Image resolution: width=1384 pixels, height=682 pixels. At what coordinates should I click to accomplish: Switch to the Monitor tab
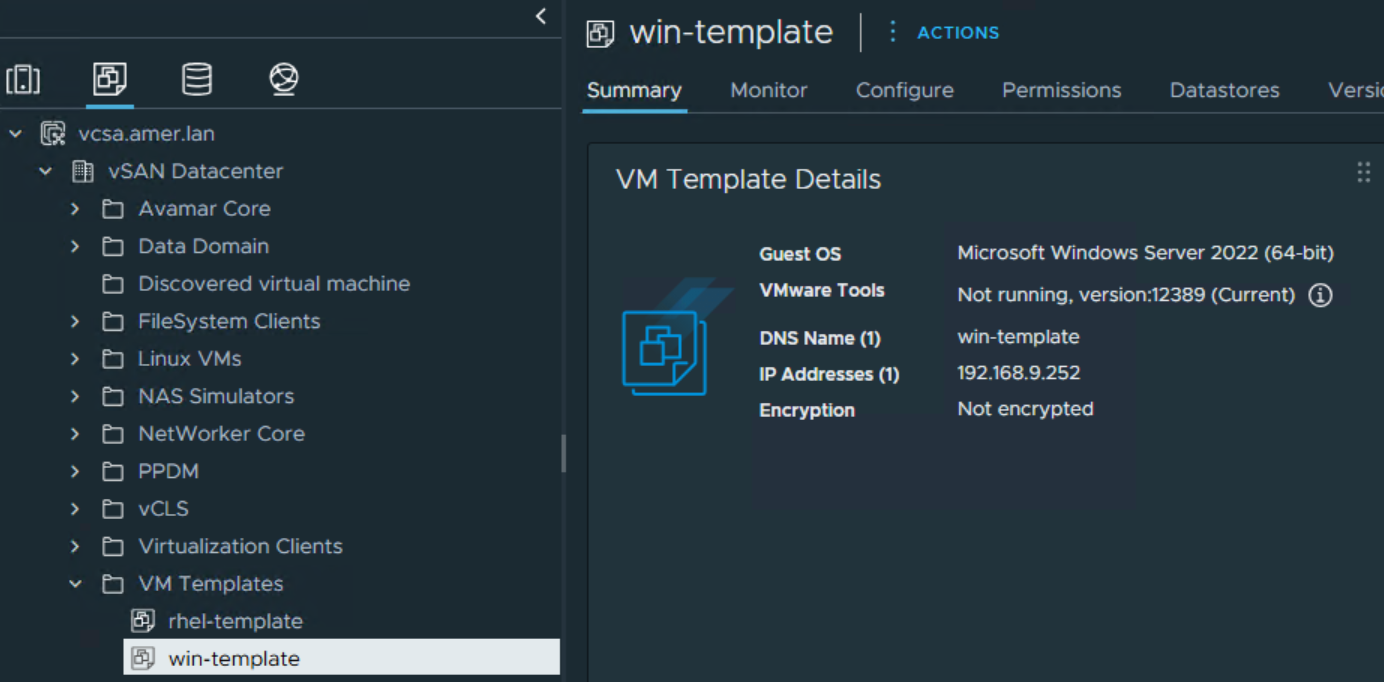tap(768, 90)
